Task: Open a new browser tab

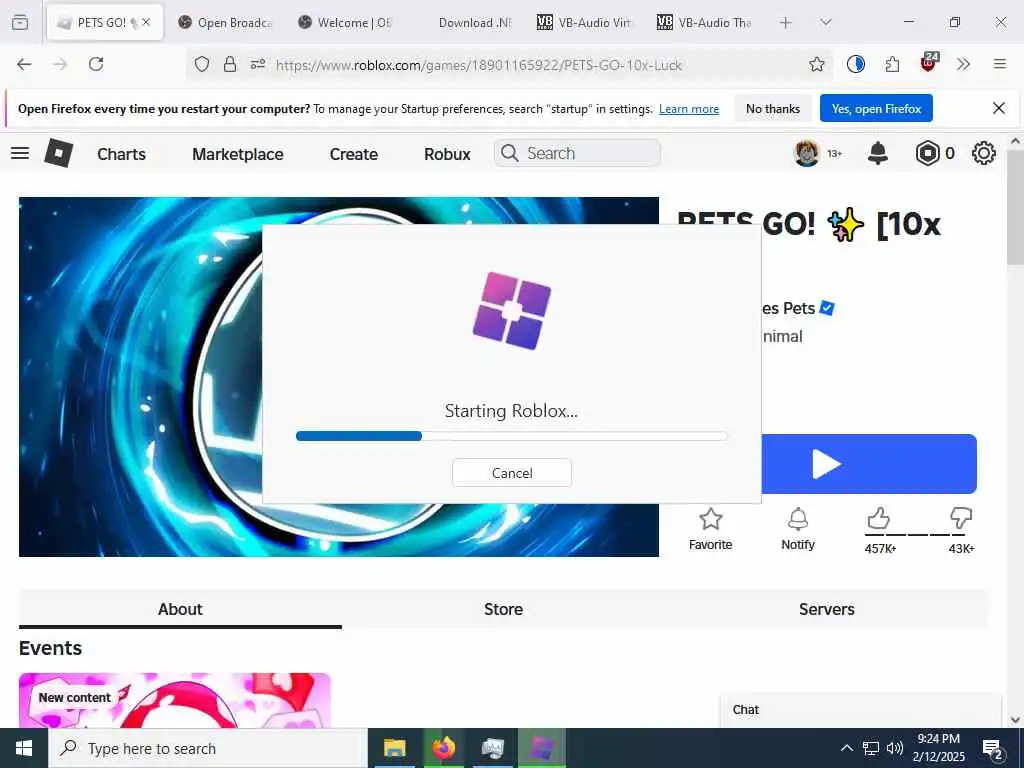Action: pyautogui.click(x=786, y=22)
